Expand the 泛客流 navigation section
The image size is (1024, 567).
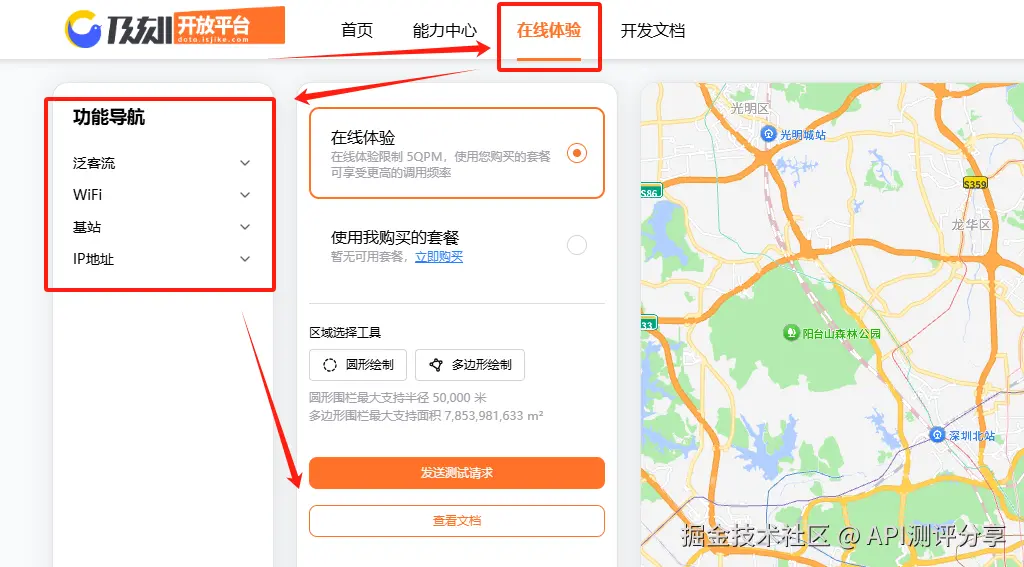pos(161,163)
